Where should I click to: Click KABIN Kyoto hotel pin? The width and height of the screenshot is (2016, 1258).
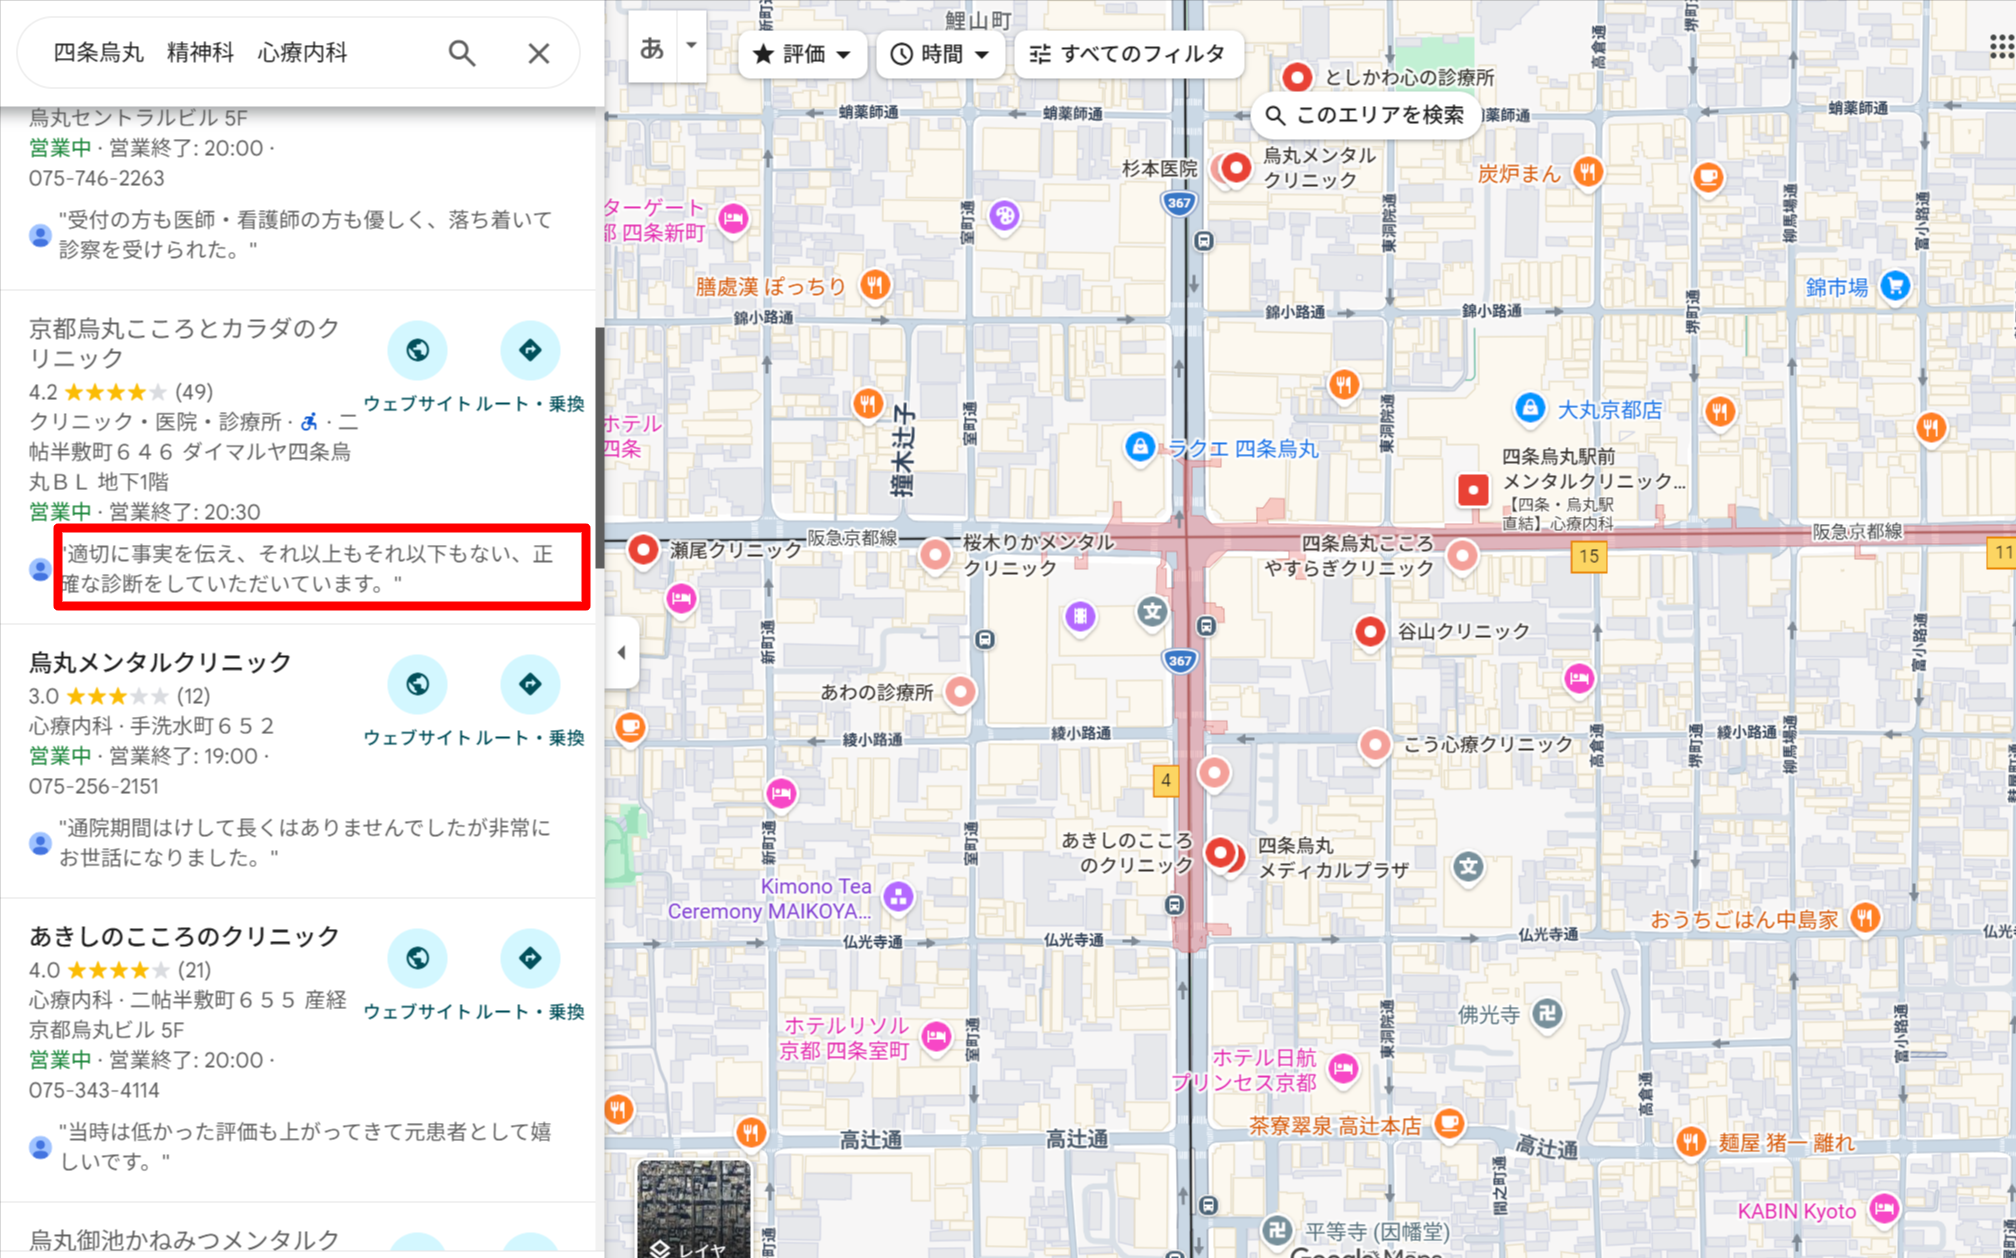click(x=1884, y=1209)
